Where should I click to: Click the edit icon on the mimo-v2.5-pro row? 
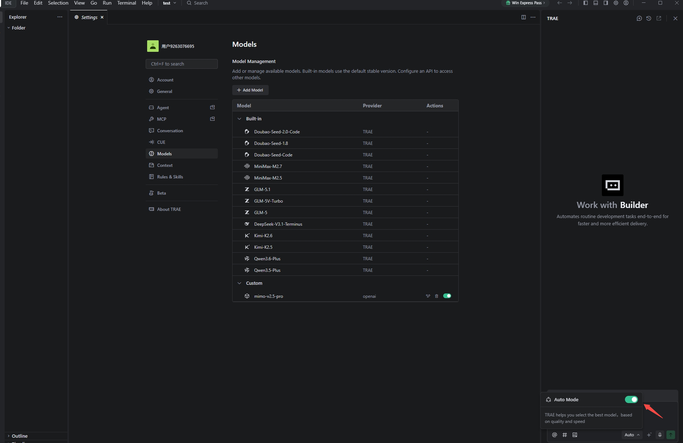pyautogui.click(x=428, y=296)
